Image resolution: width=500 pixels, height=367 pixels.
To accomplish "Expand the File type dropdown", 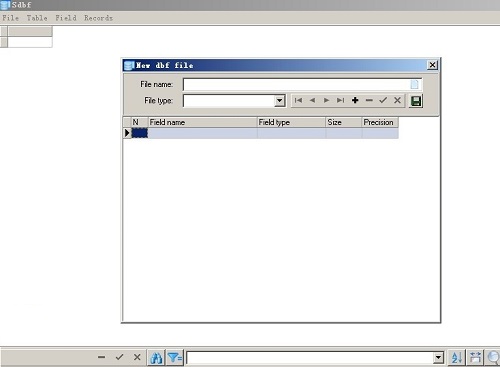I will pos(279,100).
